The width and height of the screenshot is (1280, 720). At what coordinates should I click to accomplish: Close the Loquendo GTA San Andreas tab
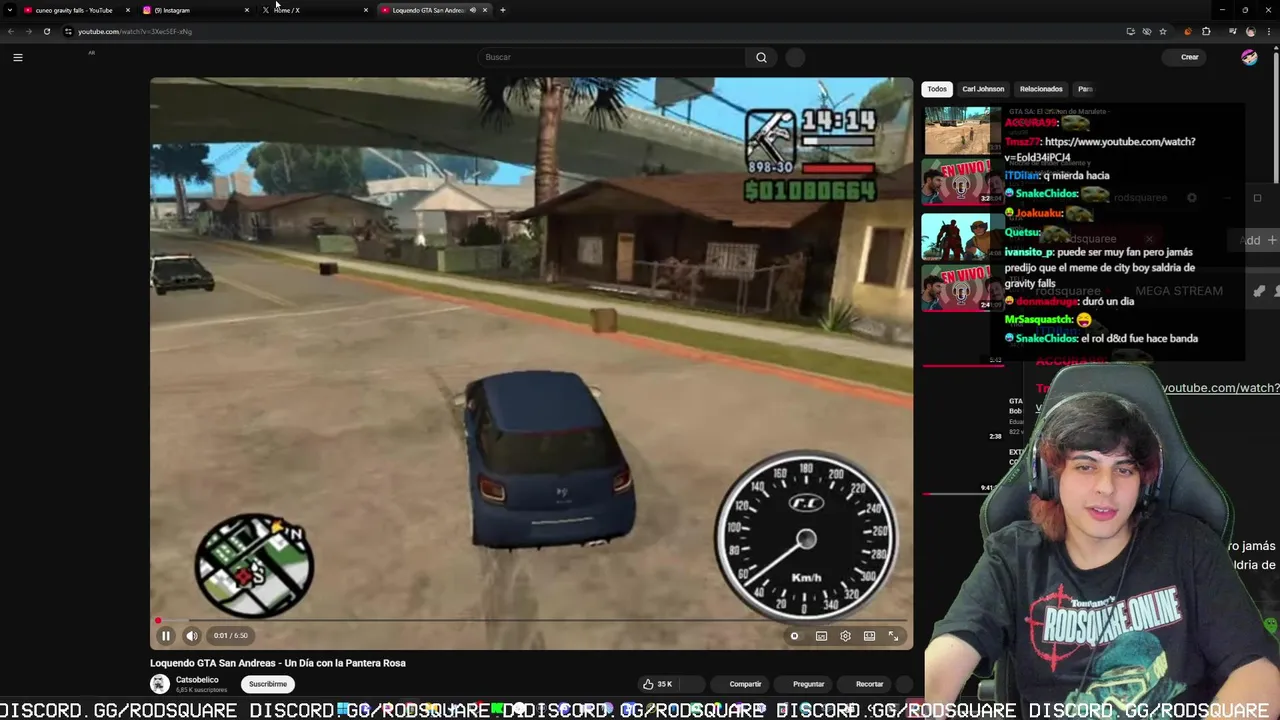pos(485,10)
